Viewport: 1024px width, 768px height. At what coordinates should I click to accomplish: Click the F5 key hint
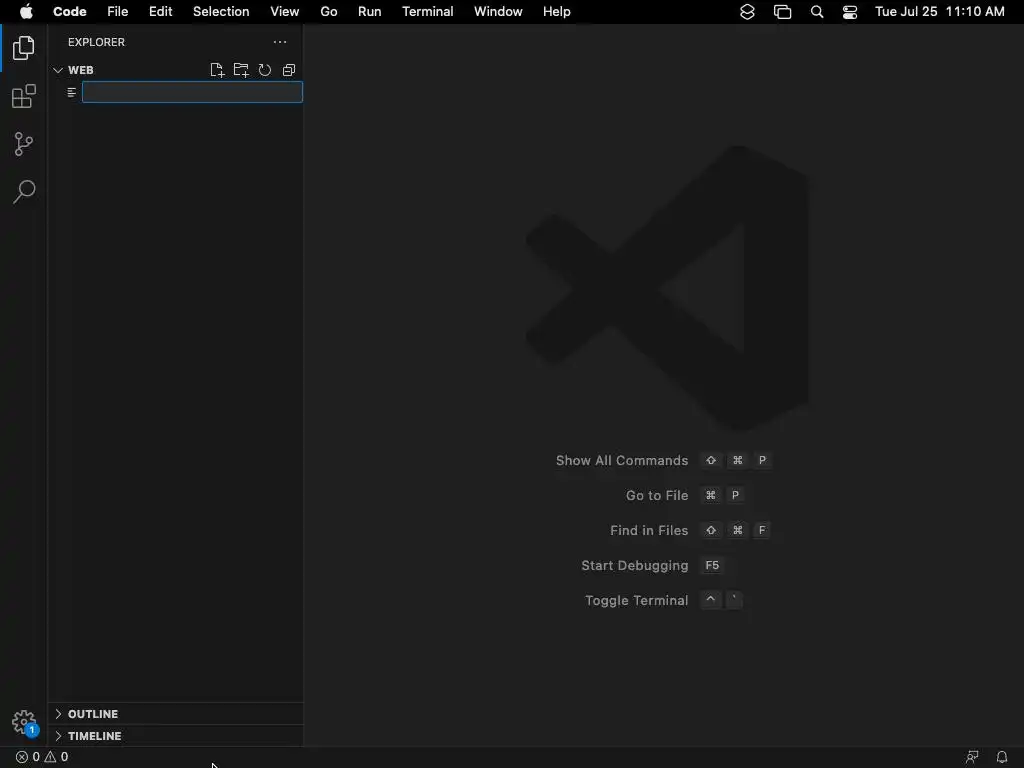(712, 566)
